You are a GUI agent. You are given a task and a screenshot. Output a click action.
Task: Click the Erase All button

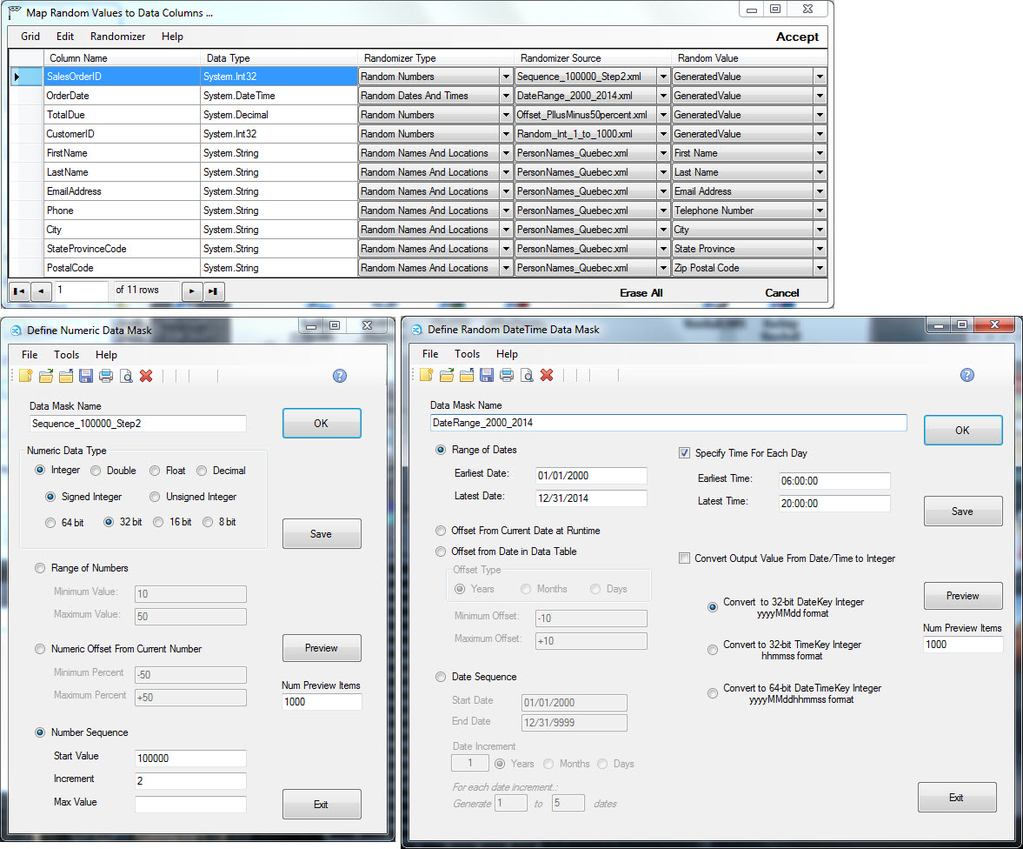[641, 293]
